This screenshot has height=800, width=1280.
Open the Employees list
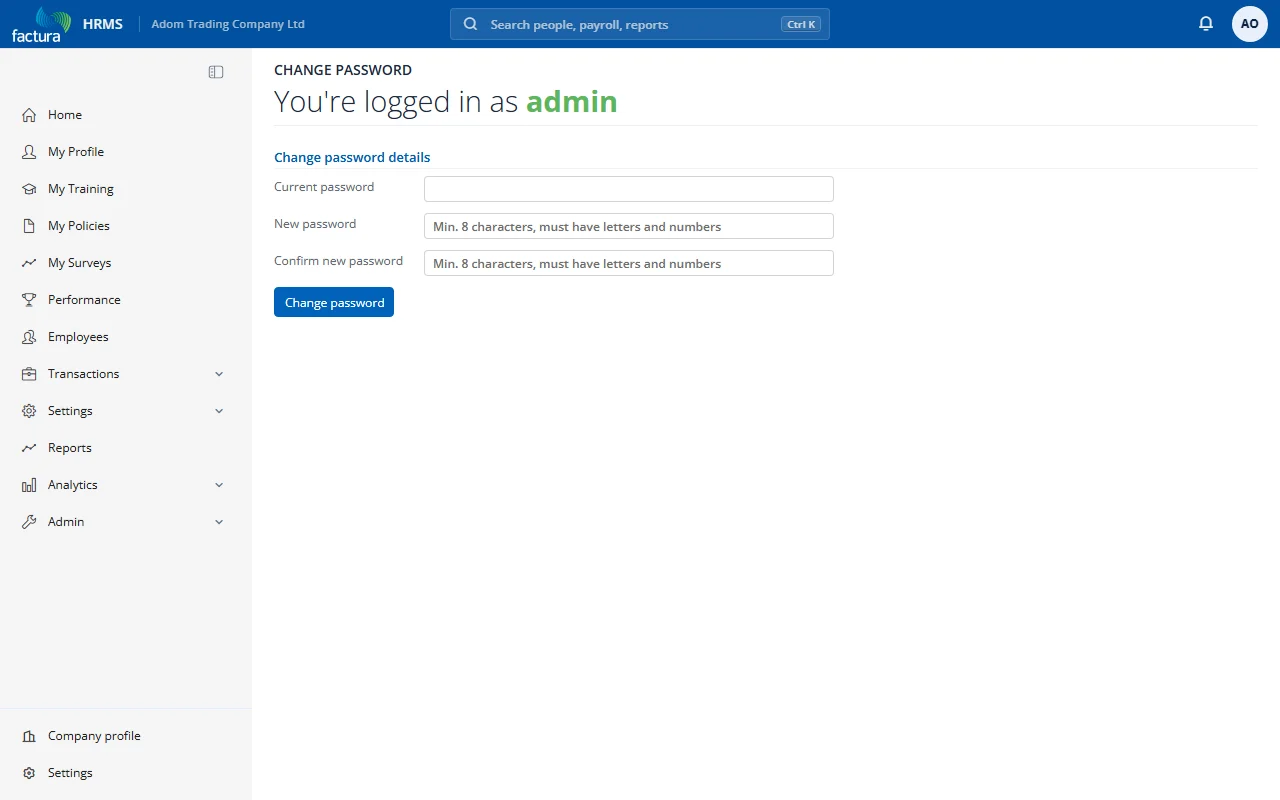click(x=126, y=337)
